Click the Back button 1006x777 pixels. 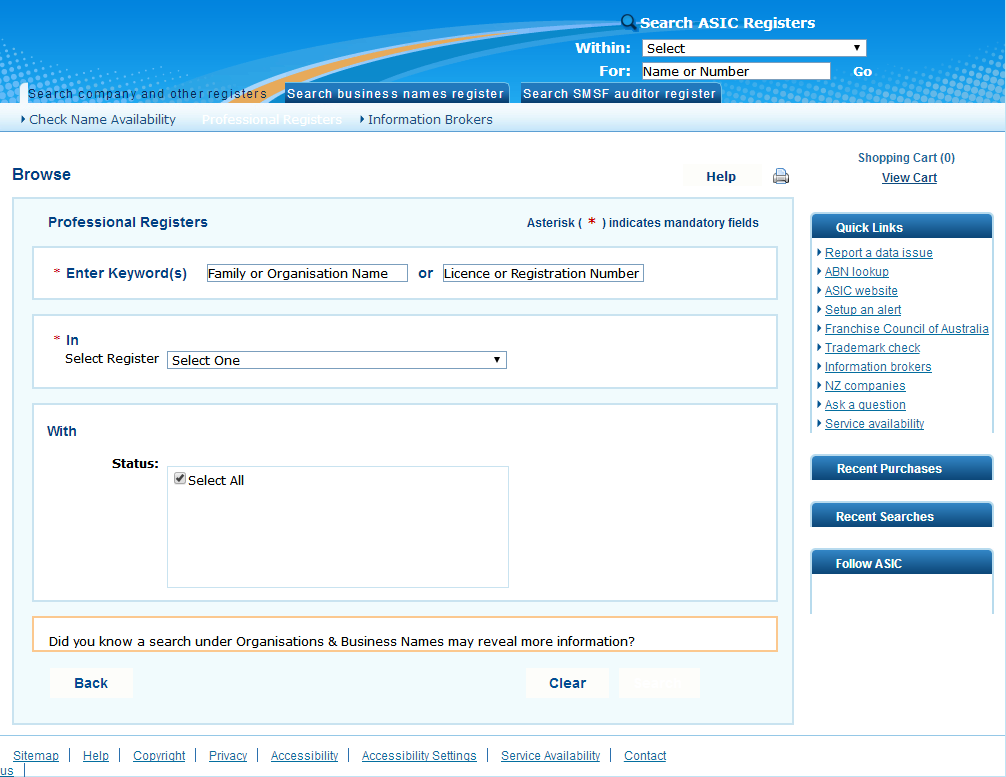point(91,683)
